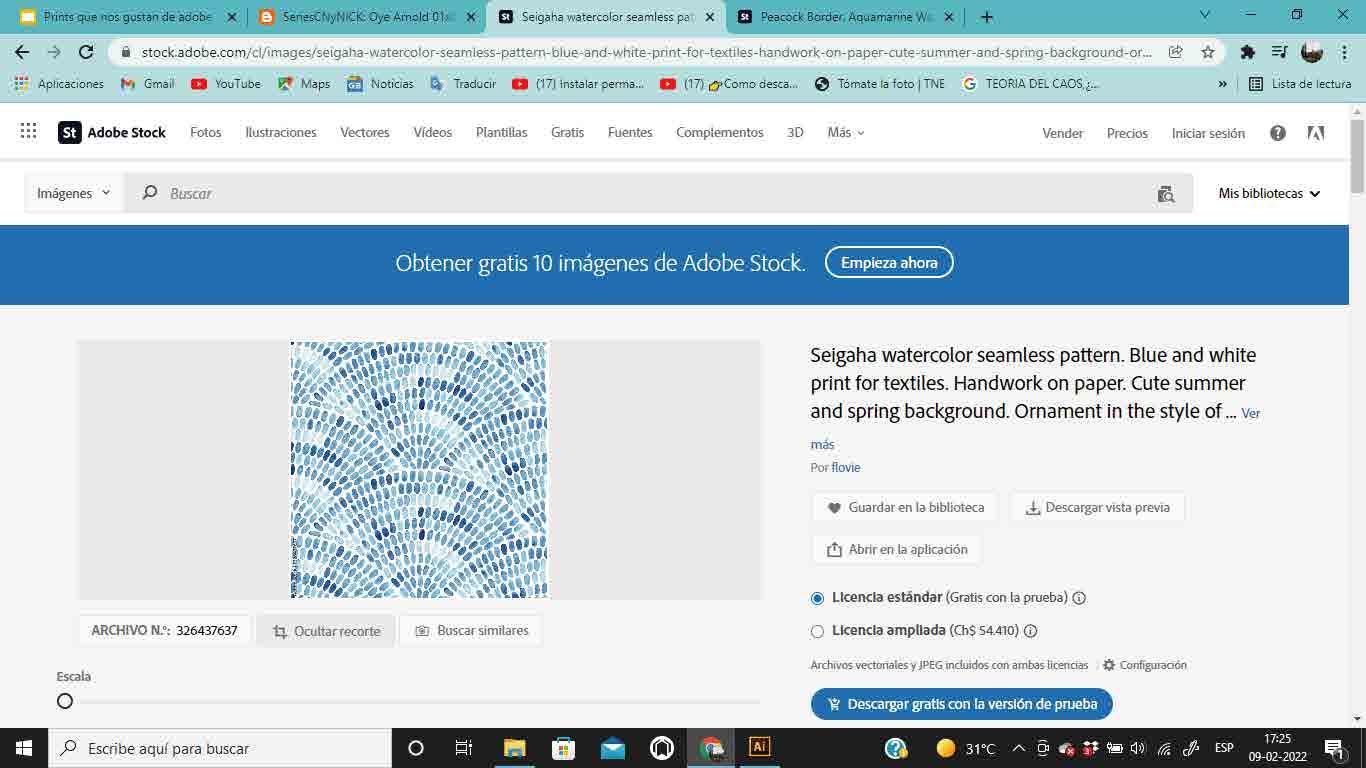Image resolution: width=1366 pixels, height=768 pixels.
Task: Open the Precios page
Action: (1127, 133)
